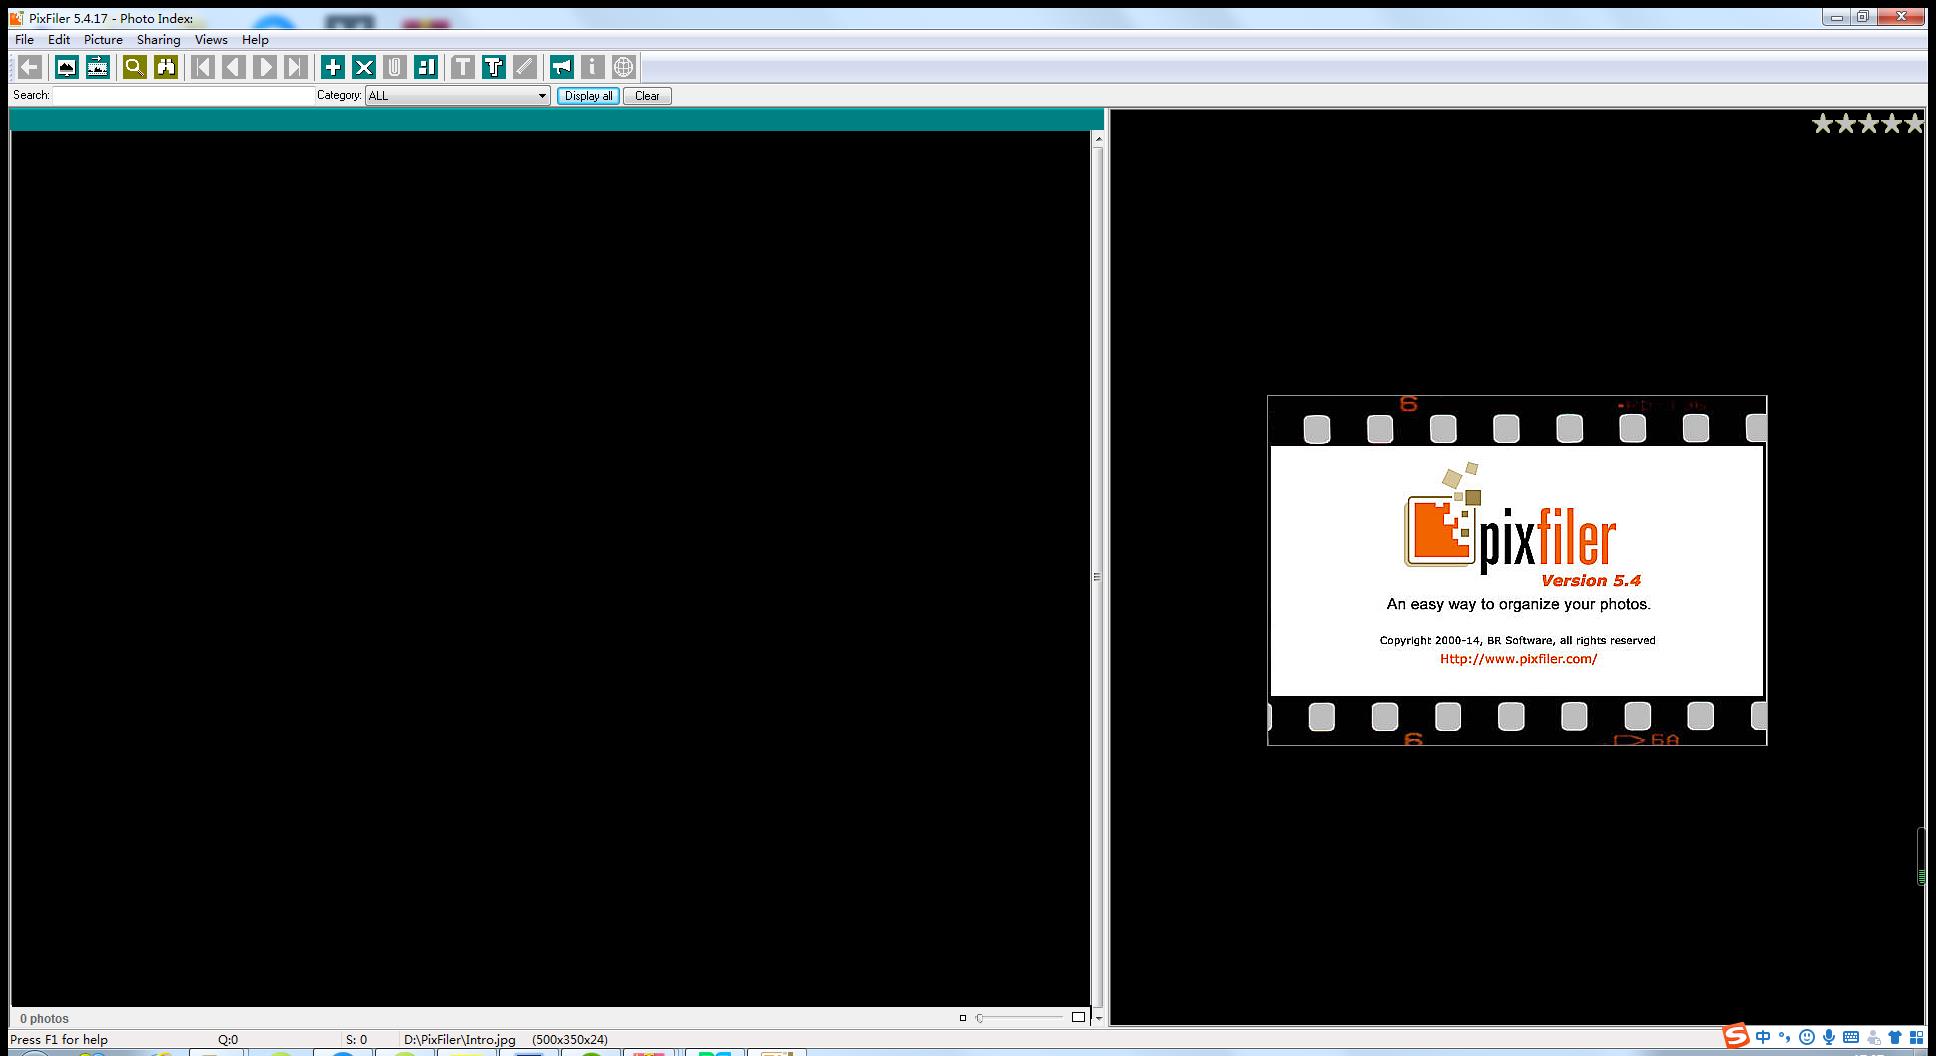
Task: Expand the Category ALL dropdown
Action: pos(458,96)
